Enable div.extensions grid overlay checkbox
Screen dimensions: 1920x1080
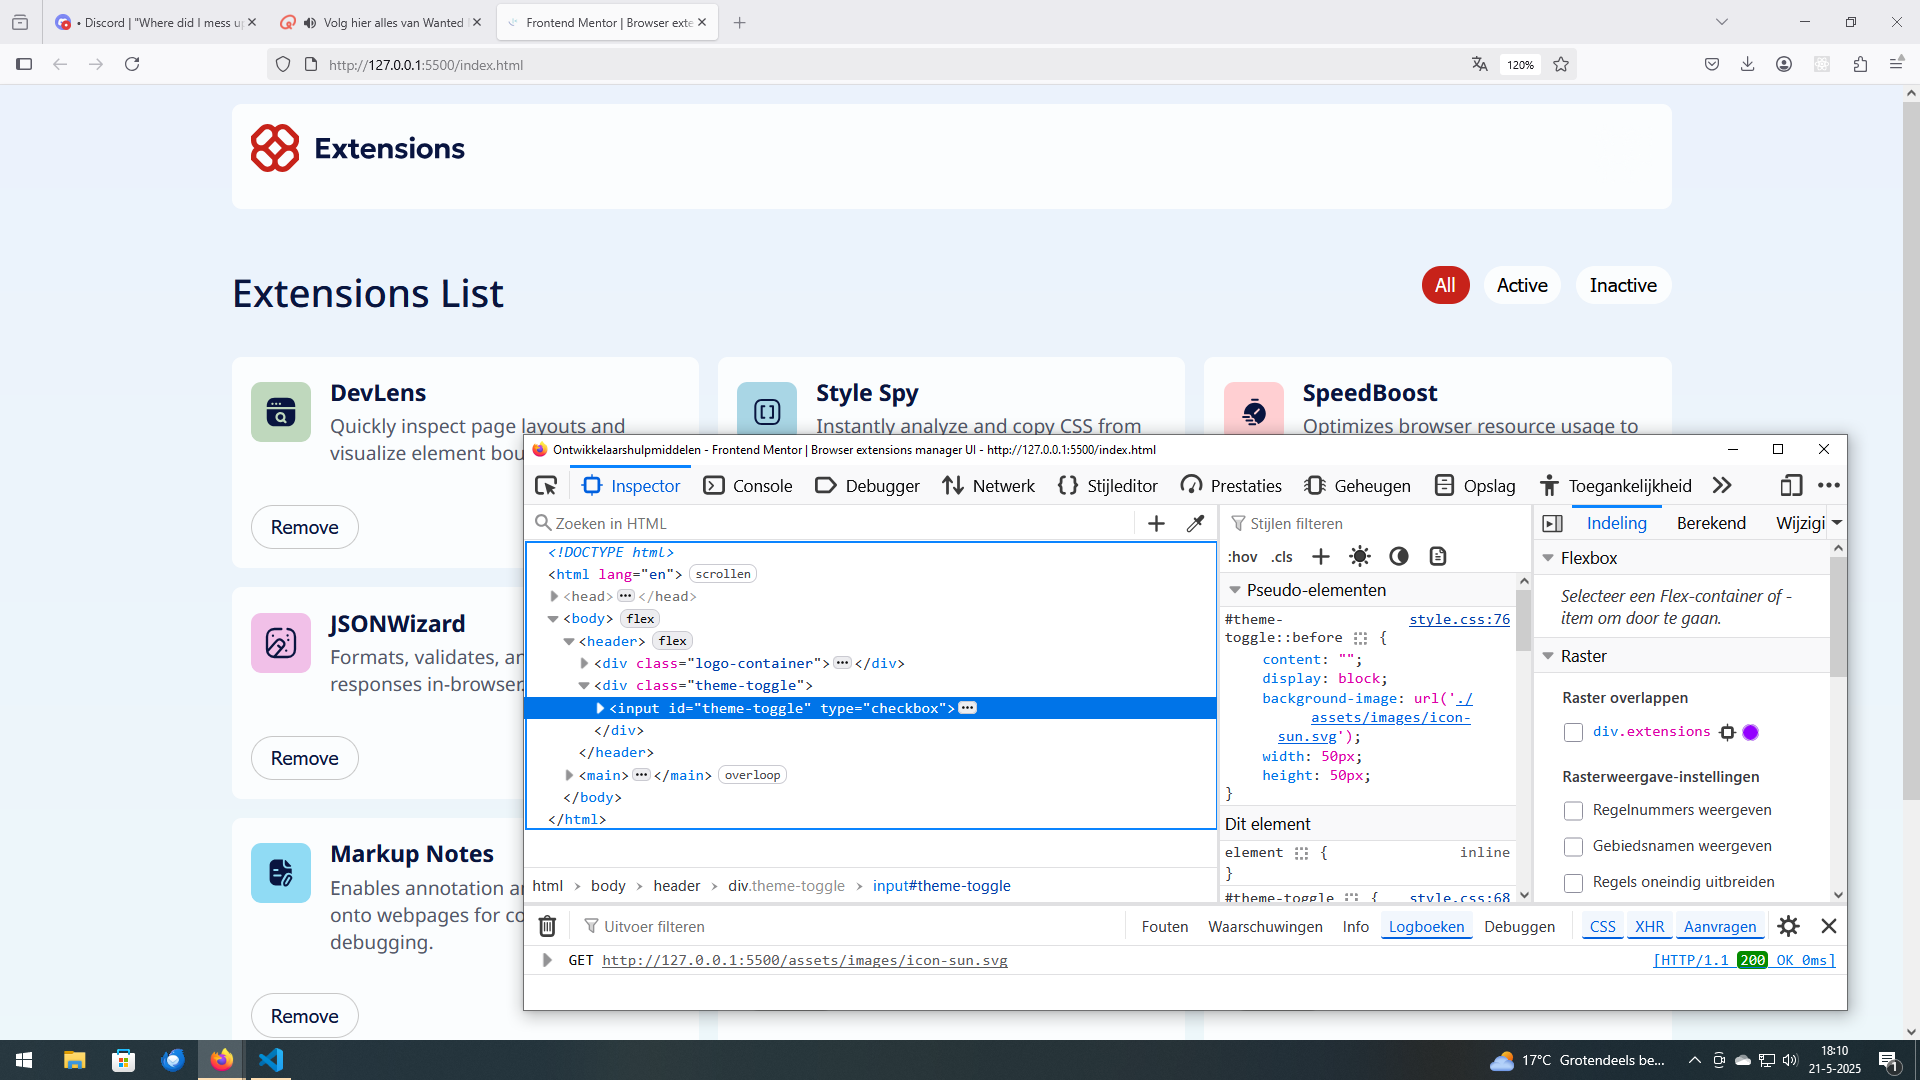[x=1573, y=733]
